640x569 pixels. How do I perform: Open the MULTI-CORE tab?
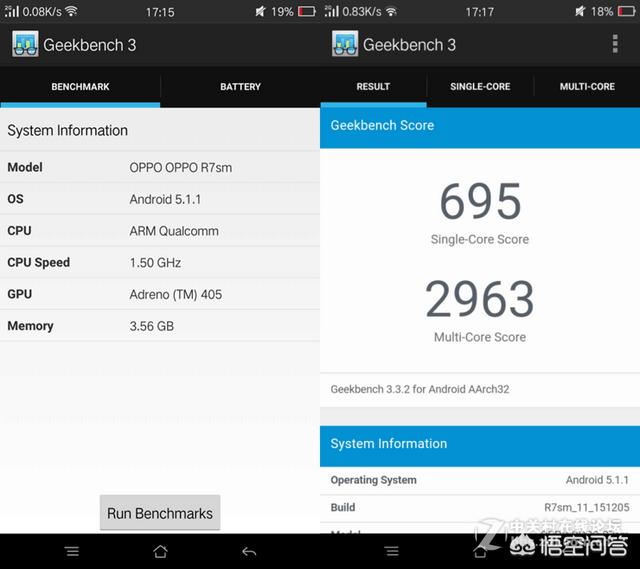point(587,87)
